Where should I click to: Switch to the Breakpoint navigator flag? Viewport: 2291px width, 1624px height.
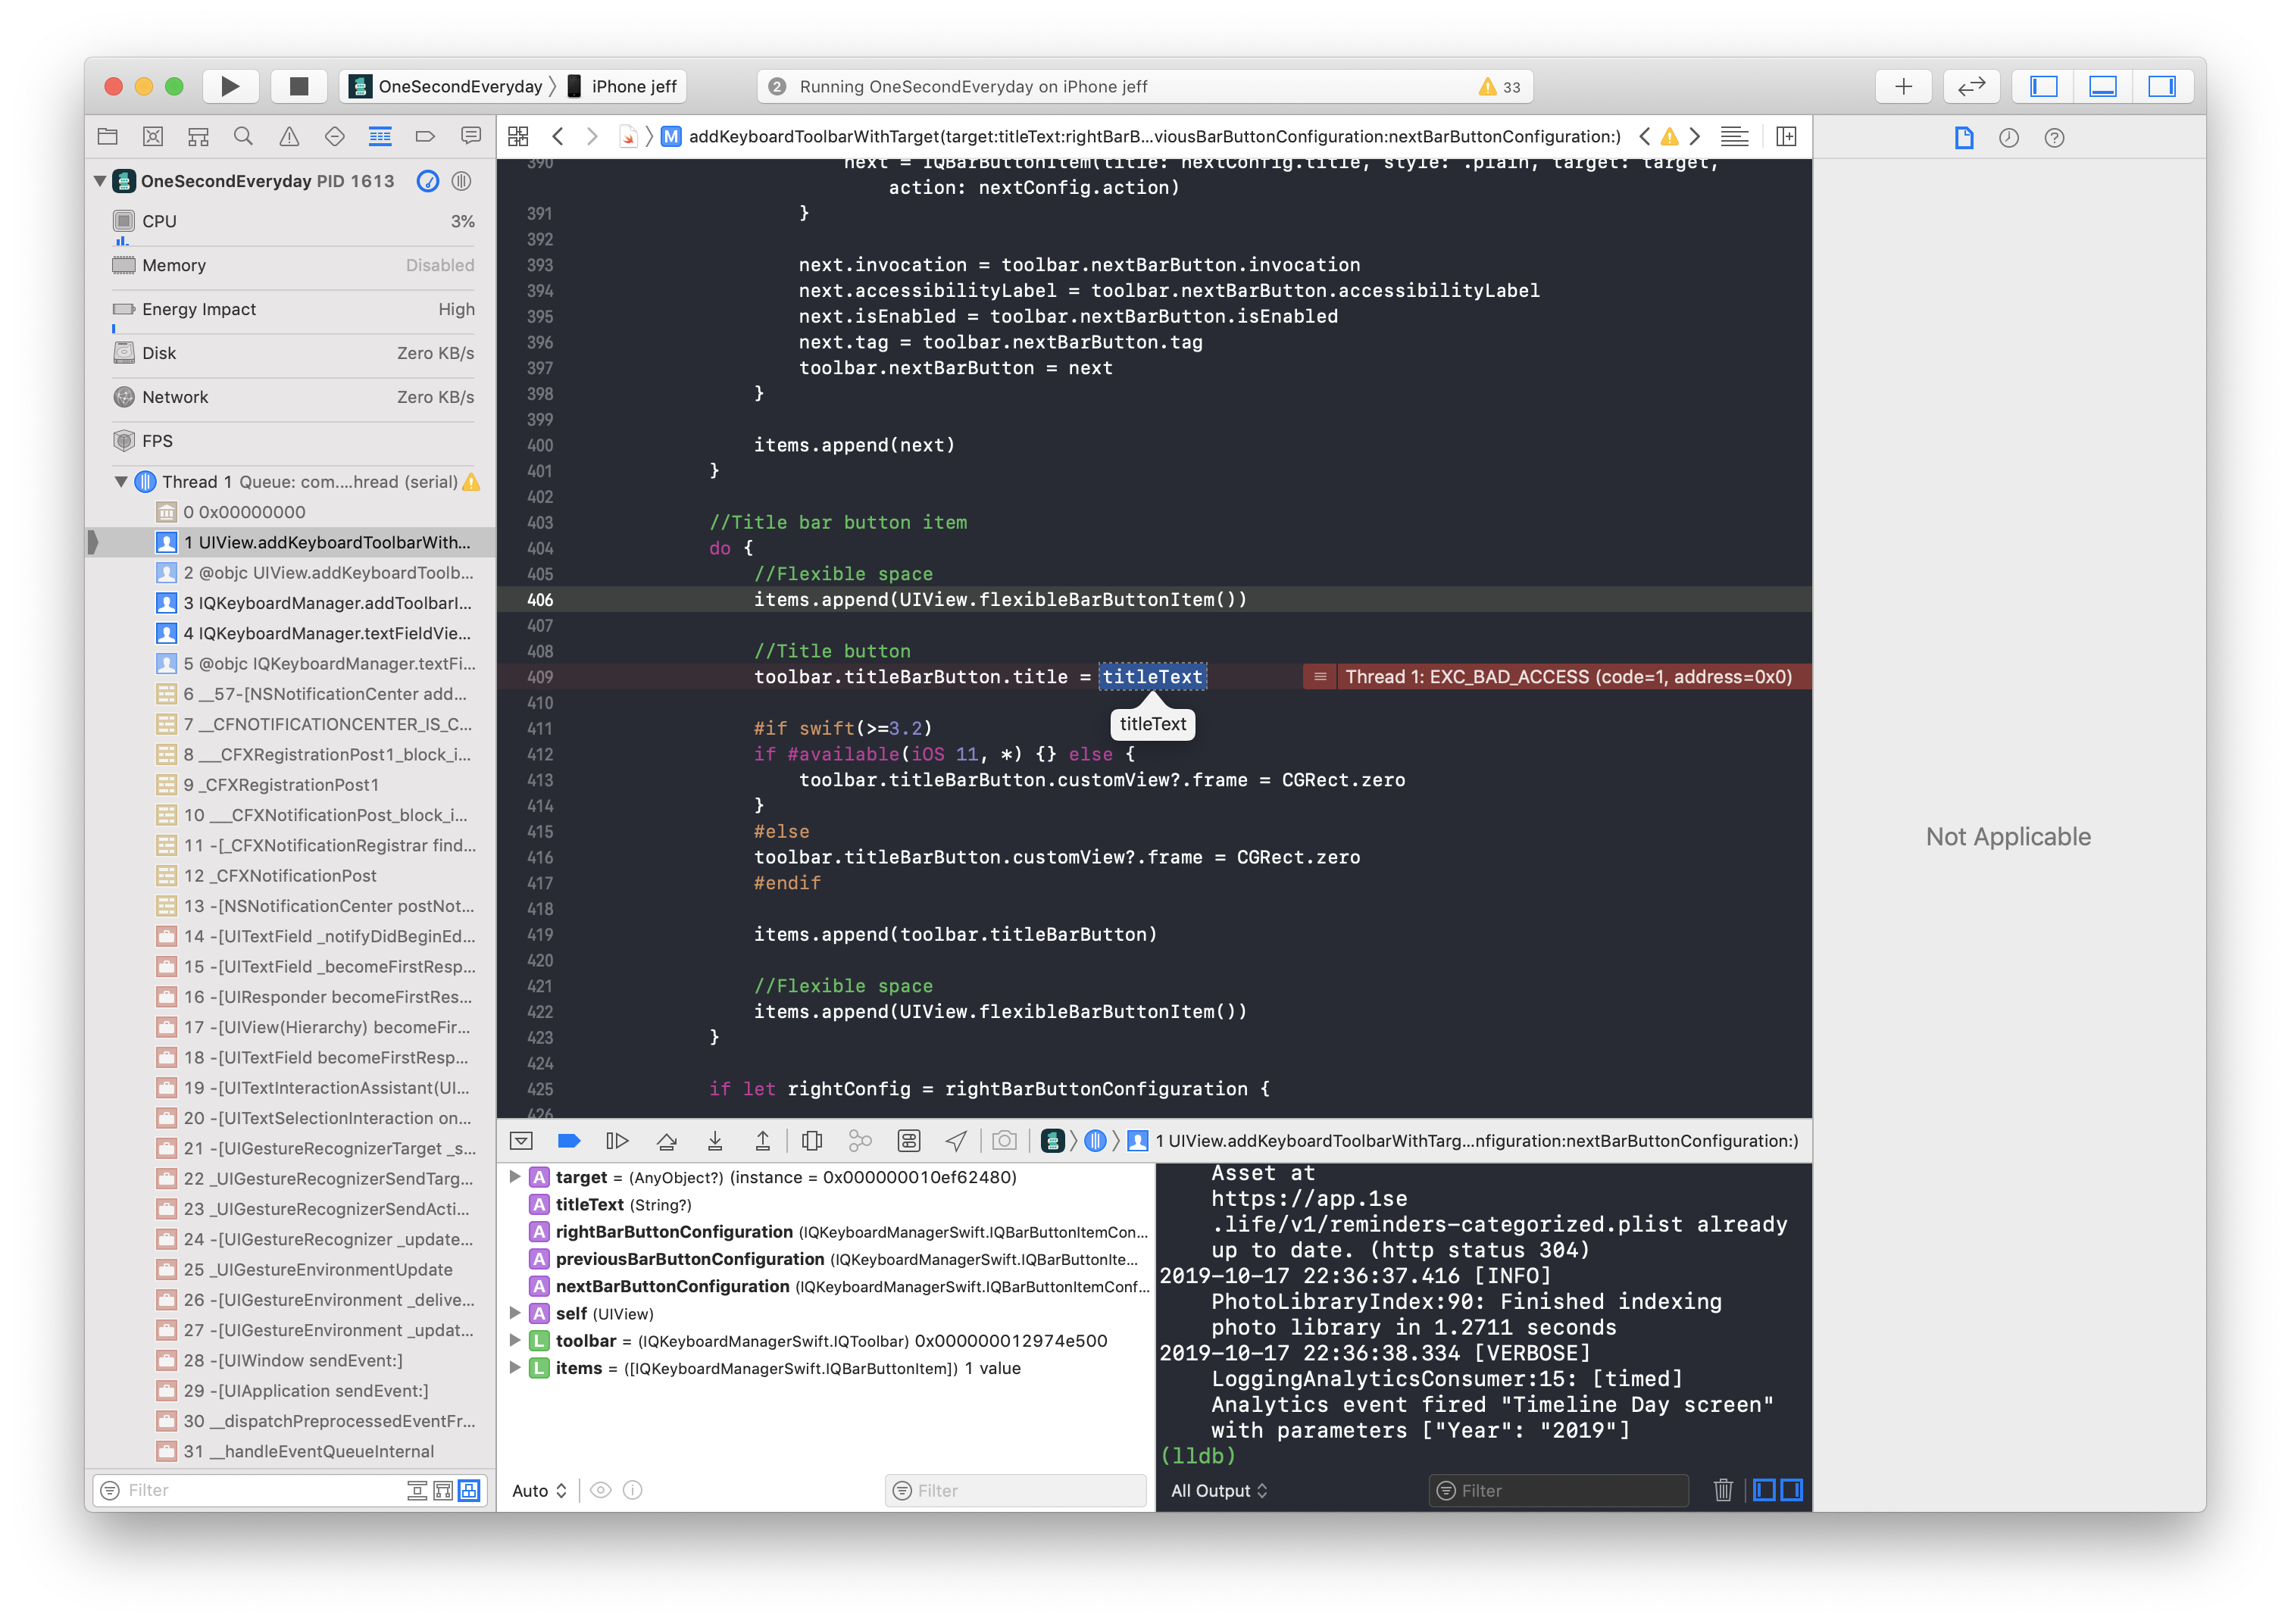click(425, 136)
